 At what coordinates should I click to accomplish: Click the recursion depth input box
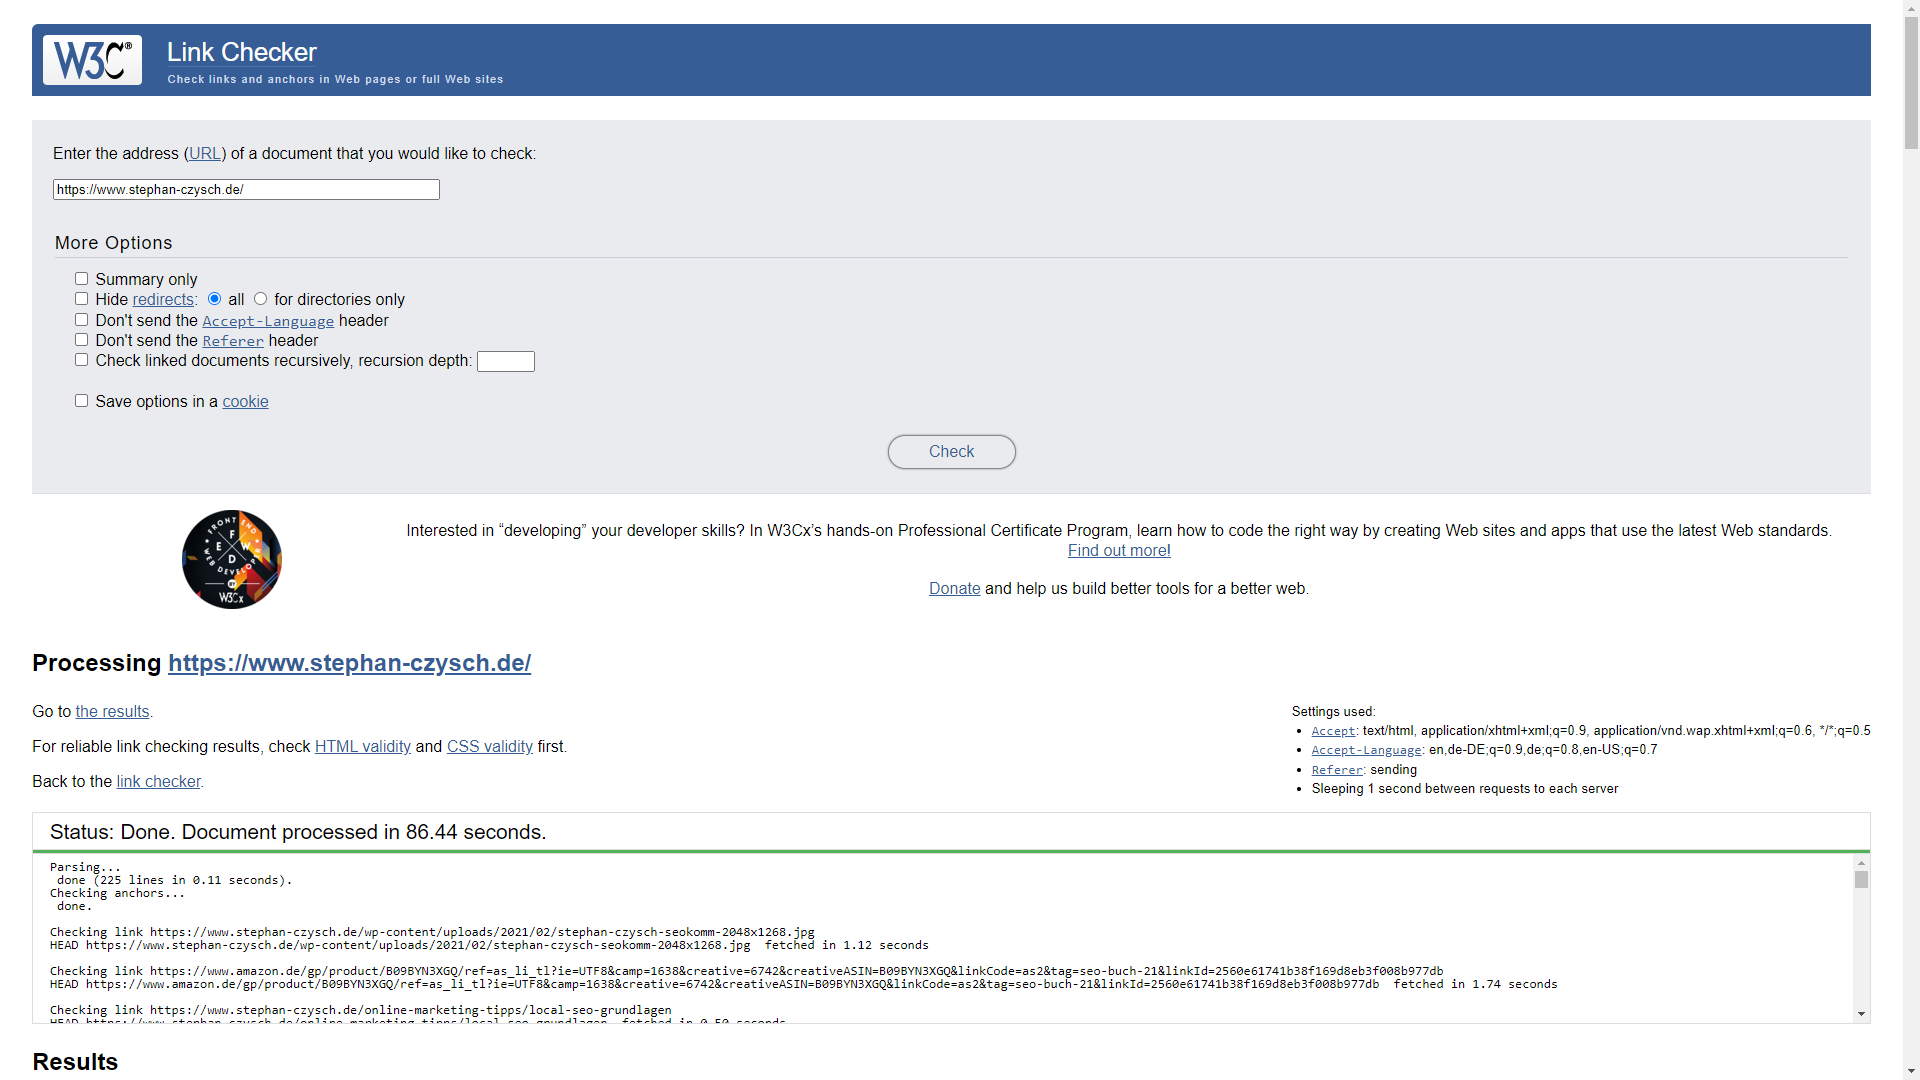tap(506, 362)
